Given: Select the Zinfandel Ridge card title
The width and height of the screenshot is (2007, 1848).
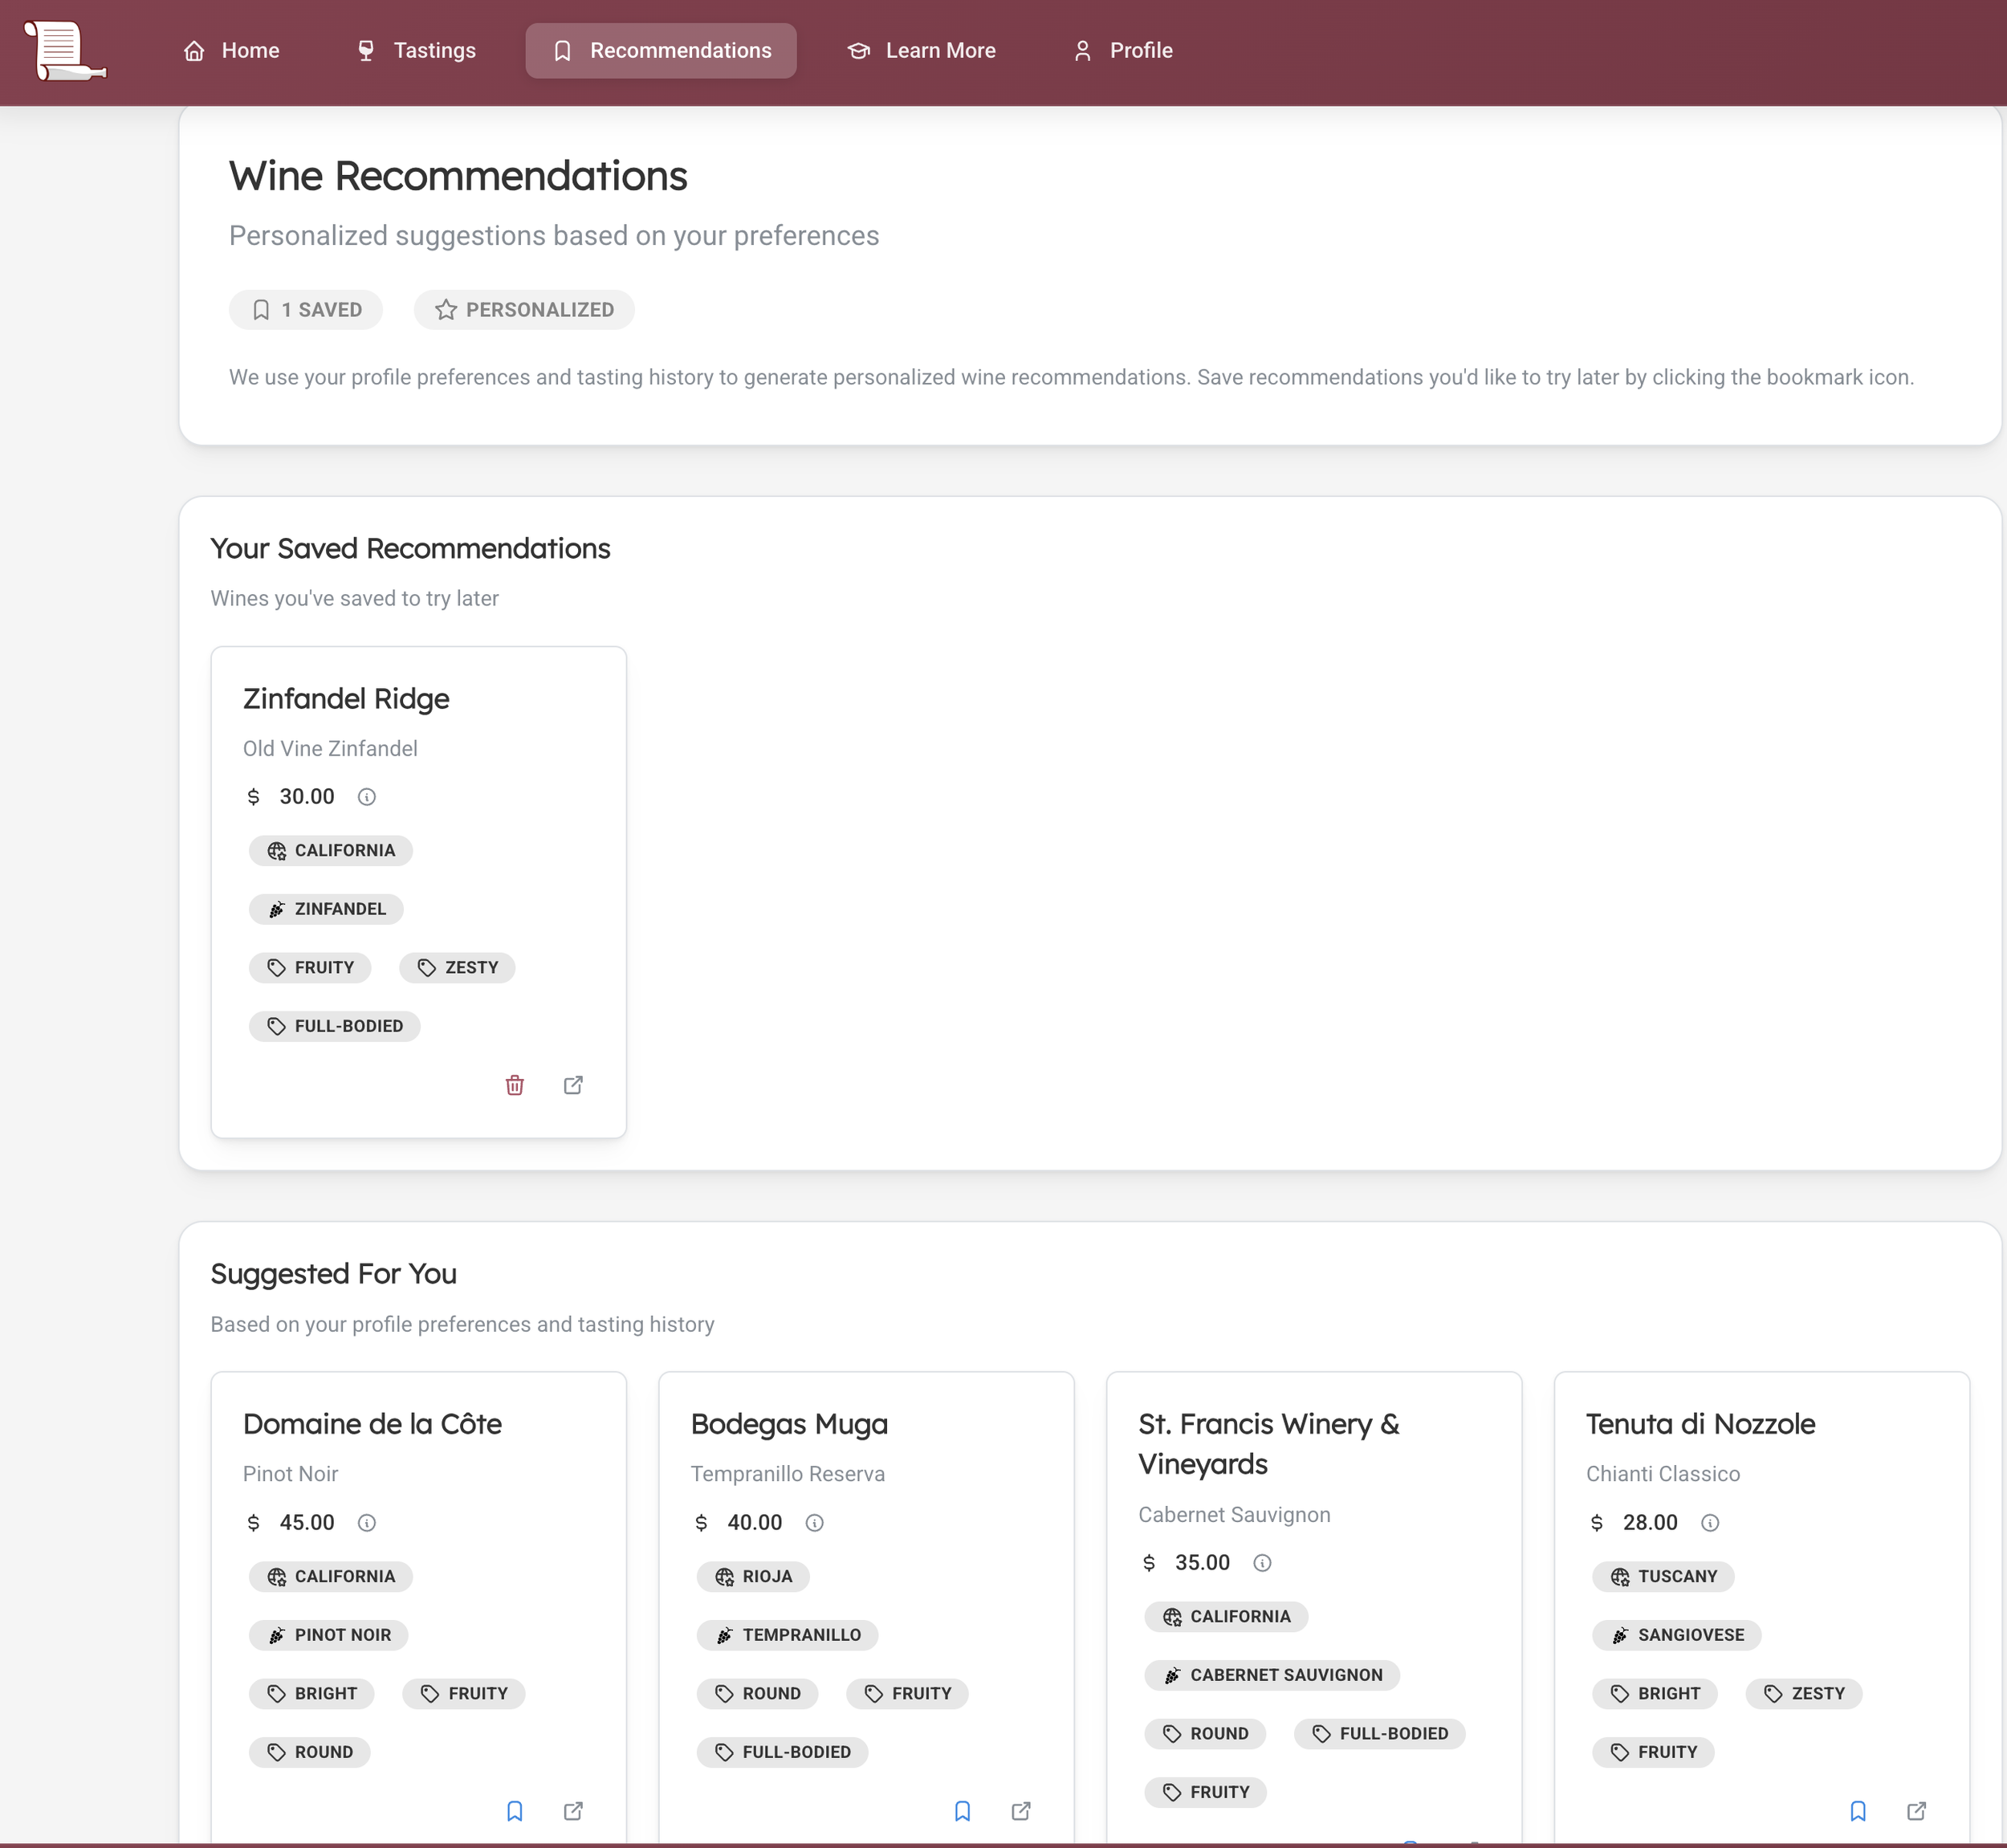Looking at the screenshot, I should click(x=346, y=699).
